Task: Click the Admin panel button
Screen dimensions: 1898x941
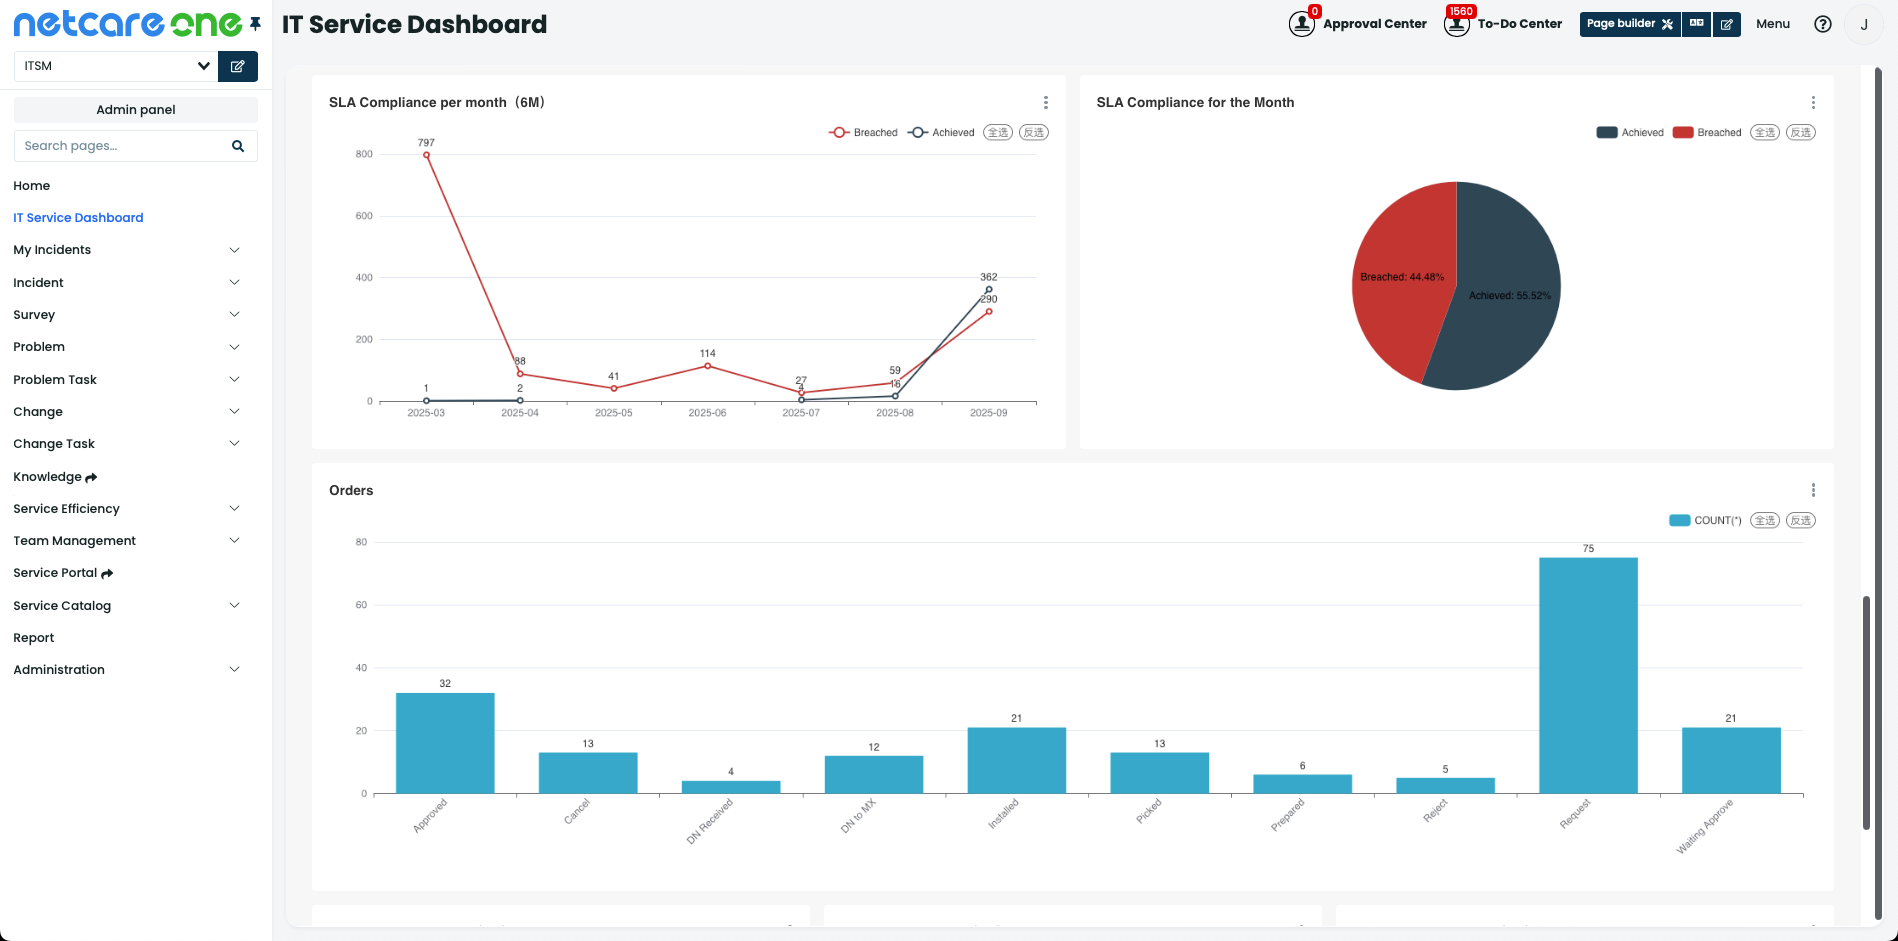Action: (x=136, y=110)
